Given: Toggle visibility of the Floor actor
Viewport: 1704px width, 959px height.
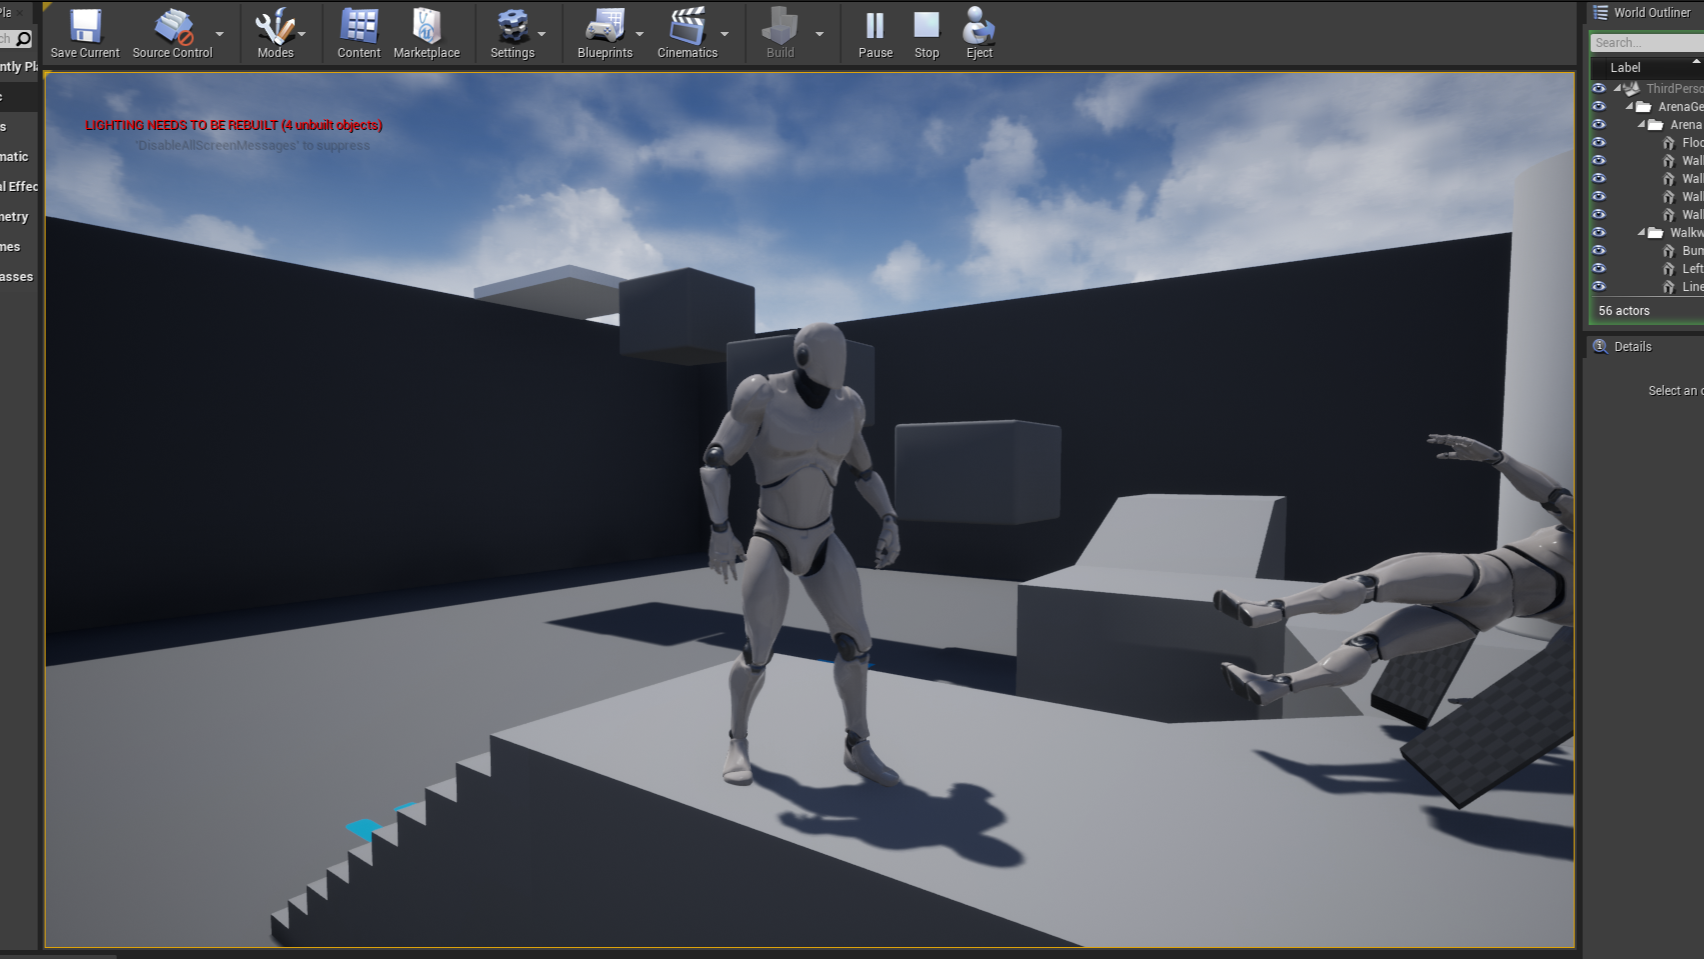Looking at the screenshot, I should pos(1598,142).
